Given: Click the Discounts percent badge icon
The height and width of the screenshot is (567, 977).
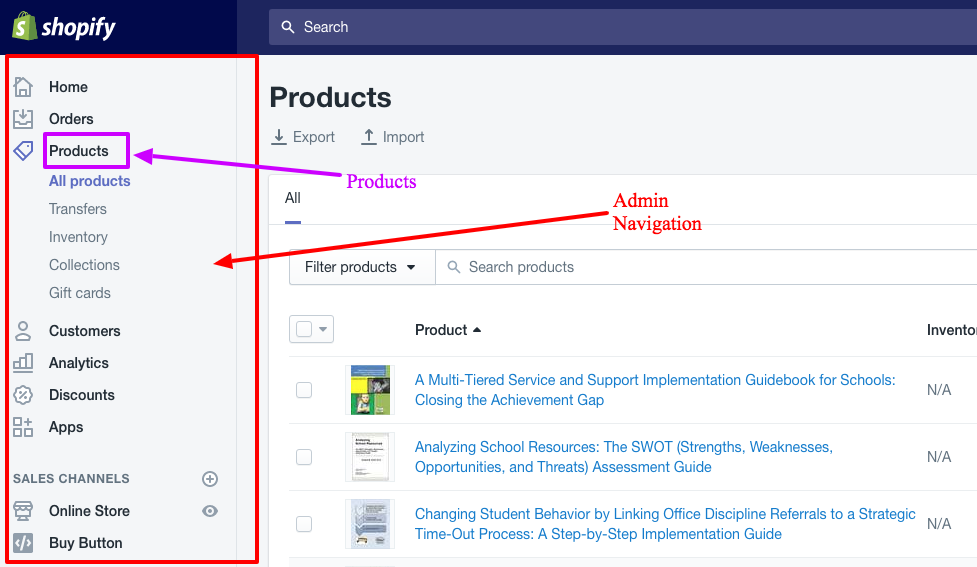Looking at the screenshot, I should (x=23, y=395).
